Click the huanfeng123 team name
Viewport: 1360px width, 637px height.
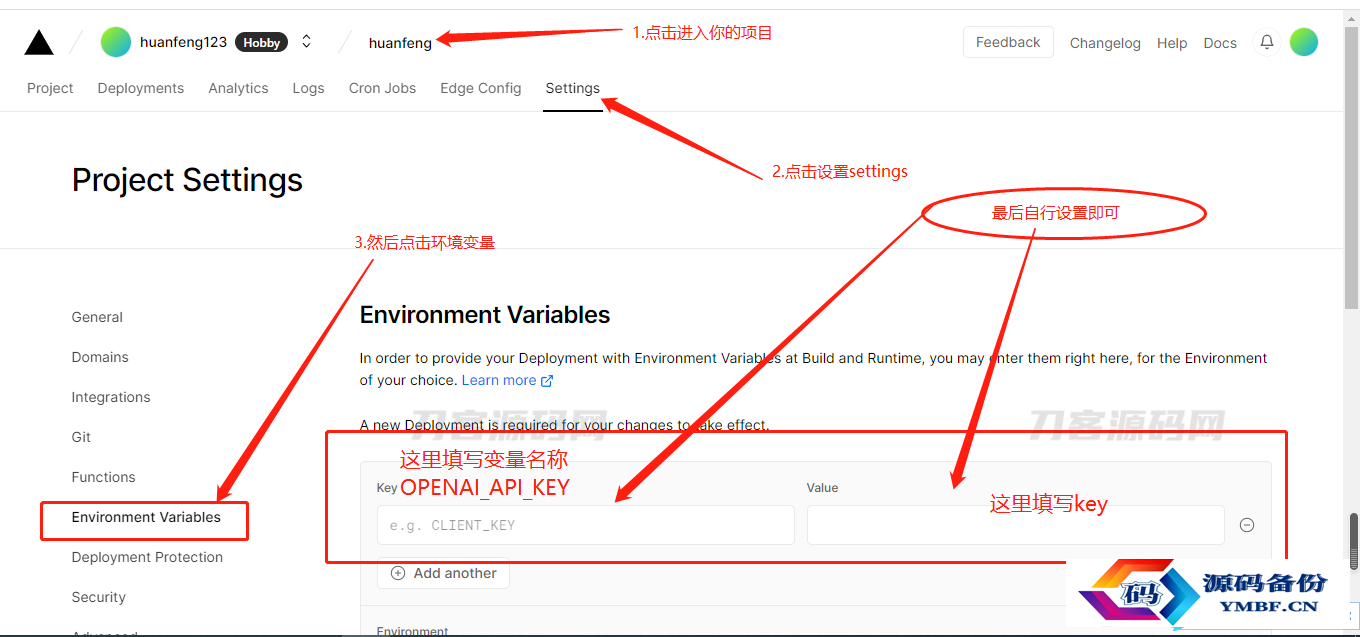[183, 42]
